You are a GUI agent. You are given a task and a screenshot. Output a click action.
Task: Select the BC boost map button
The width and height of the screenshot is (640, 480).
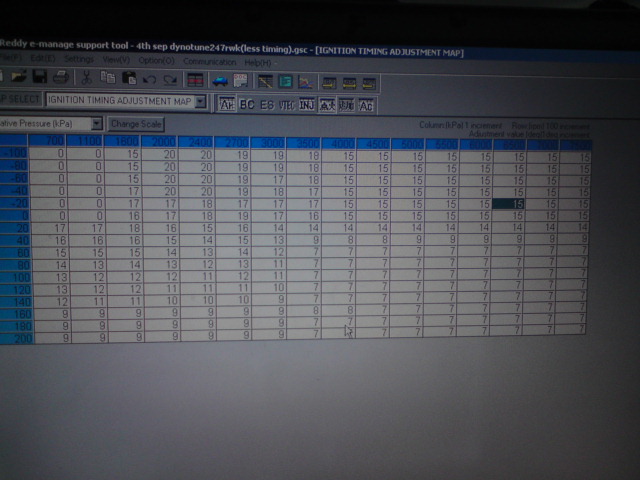click(247, 103)
